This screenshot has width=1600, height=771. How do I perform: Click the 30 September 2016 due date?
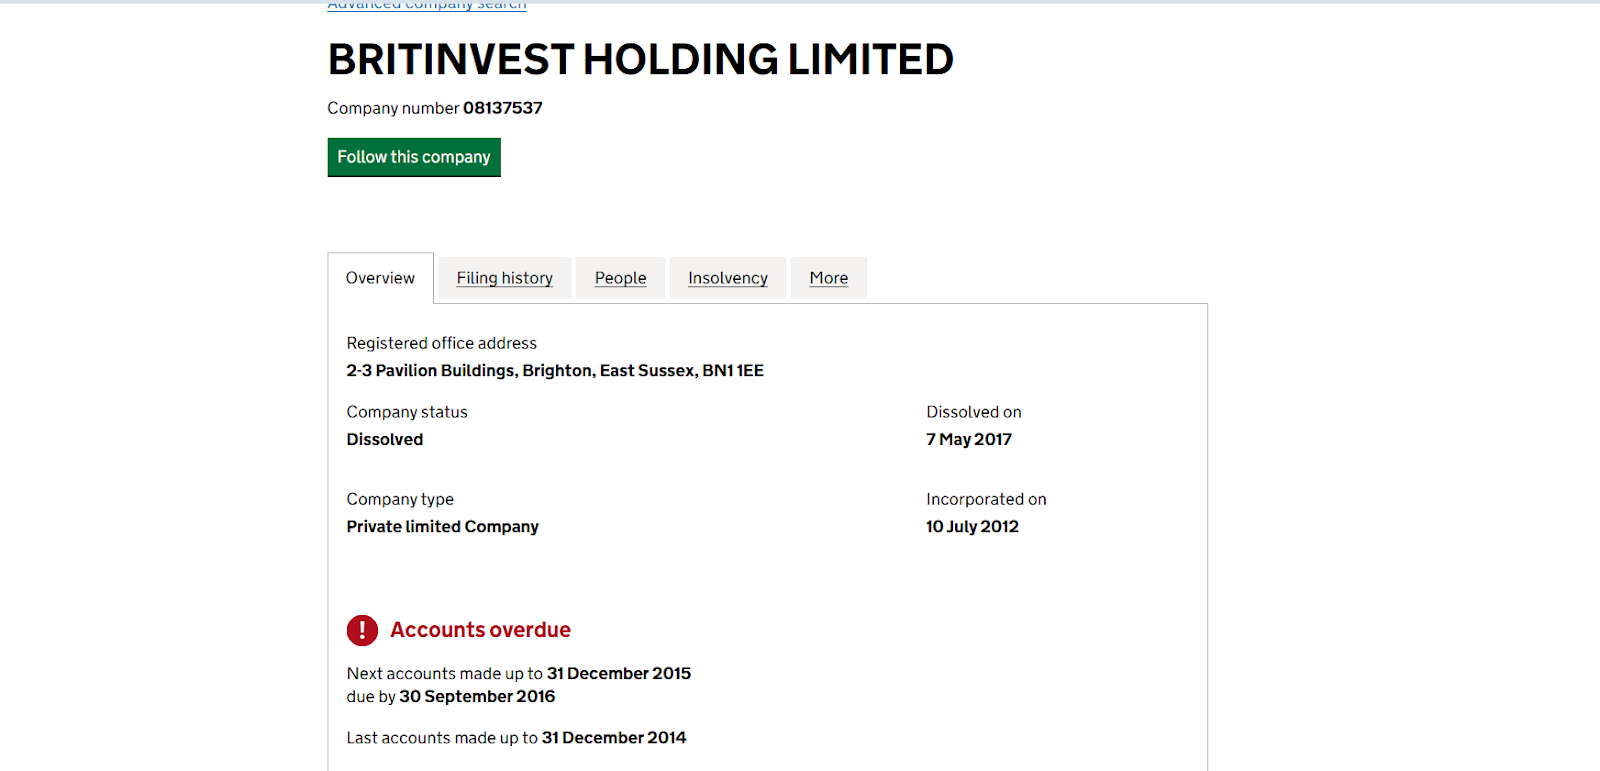click(477, 697)
